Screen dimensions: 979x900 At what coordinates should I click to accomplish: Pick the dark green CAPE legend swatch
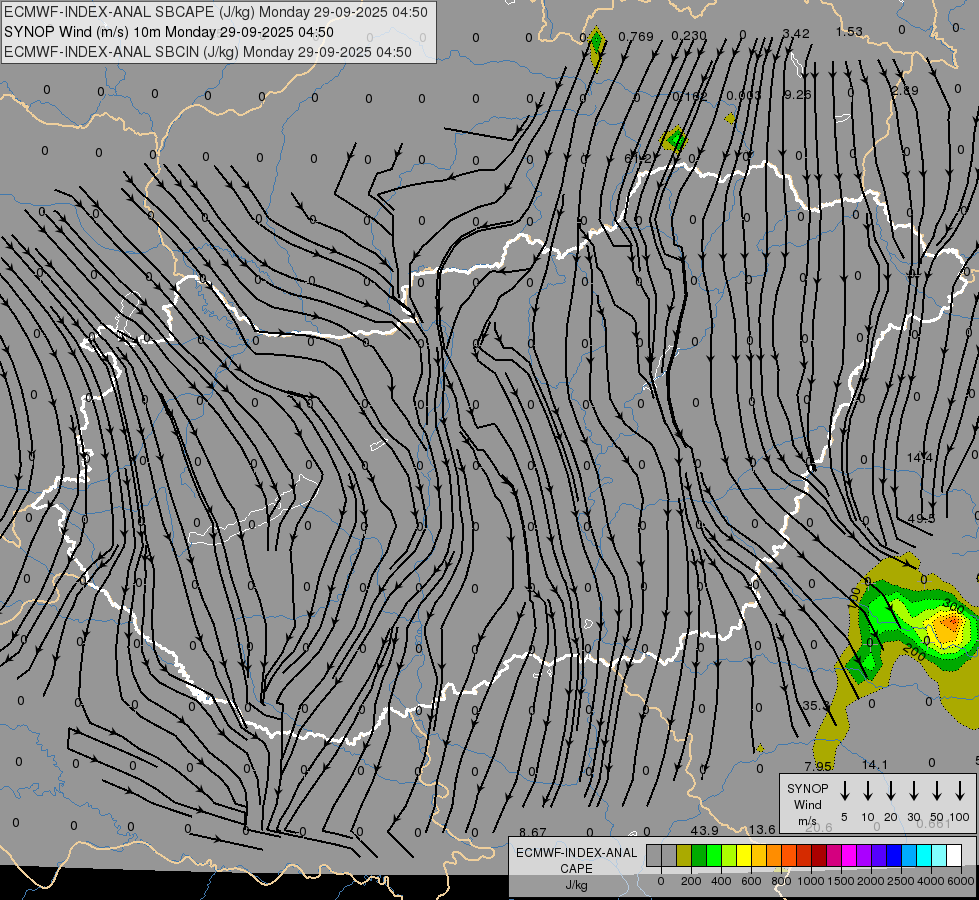(x=699, y=855)
